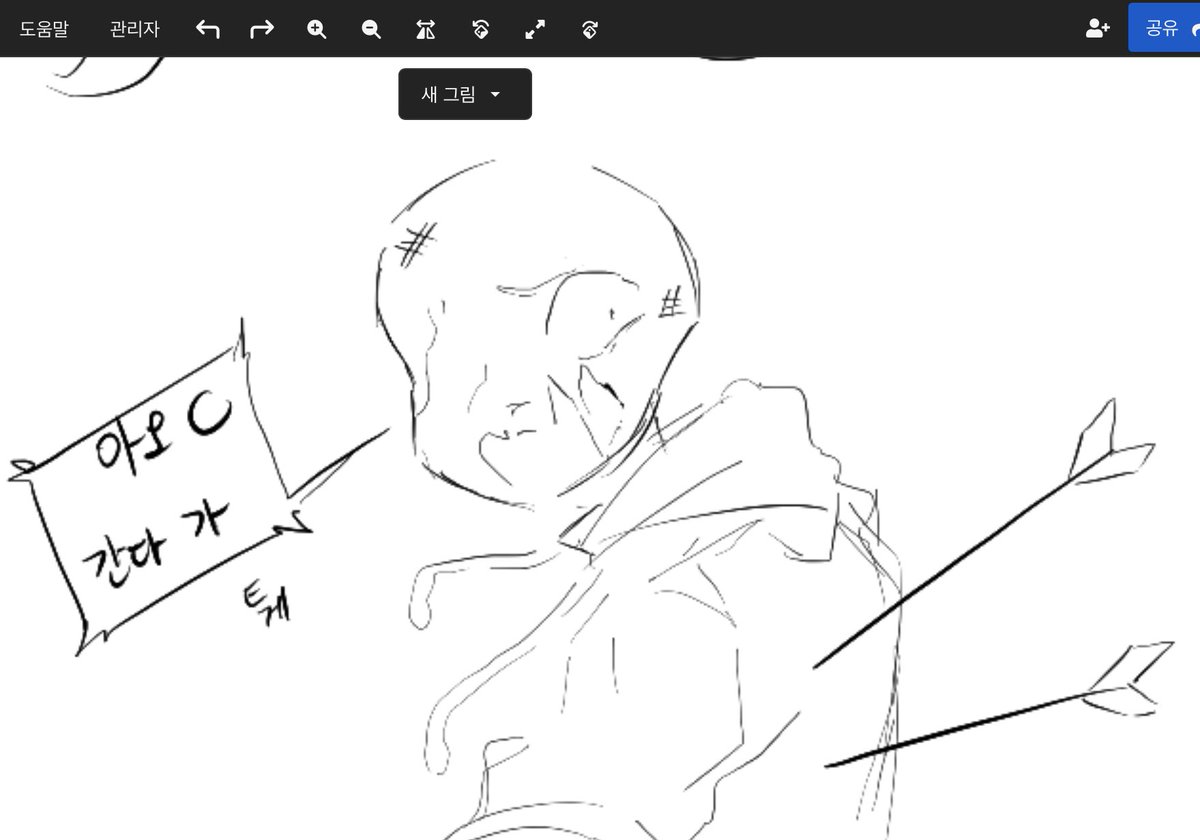1200x840 pixels.
Task: Click the add user invite icon
Action: [x=1098, y=28]
